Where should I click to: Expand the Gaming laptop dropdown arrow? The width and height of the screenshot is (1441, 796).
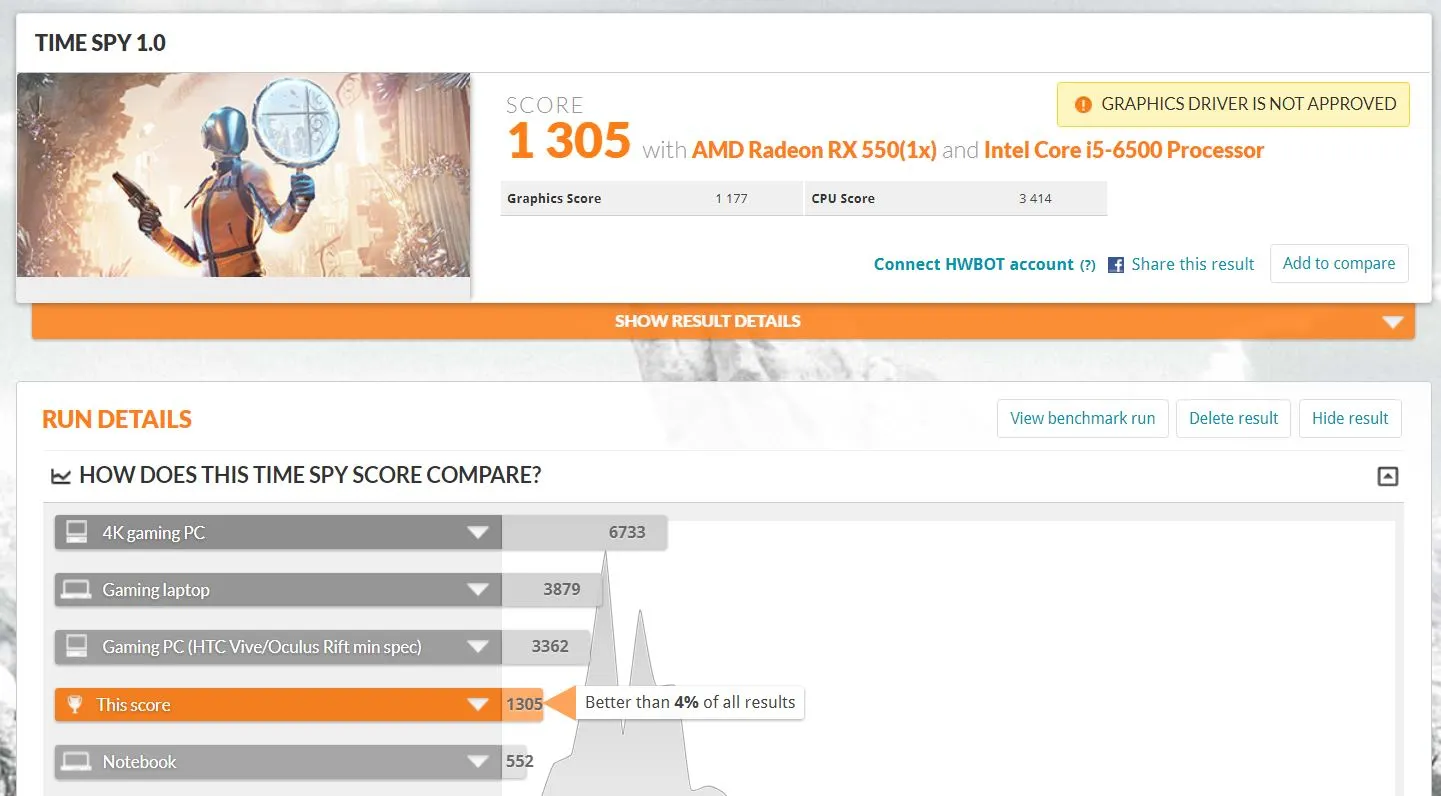tap(478, 590)
